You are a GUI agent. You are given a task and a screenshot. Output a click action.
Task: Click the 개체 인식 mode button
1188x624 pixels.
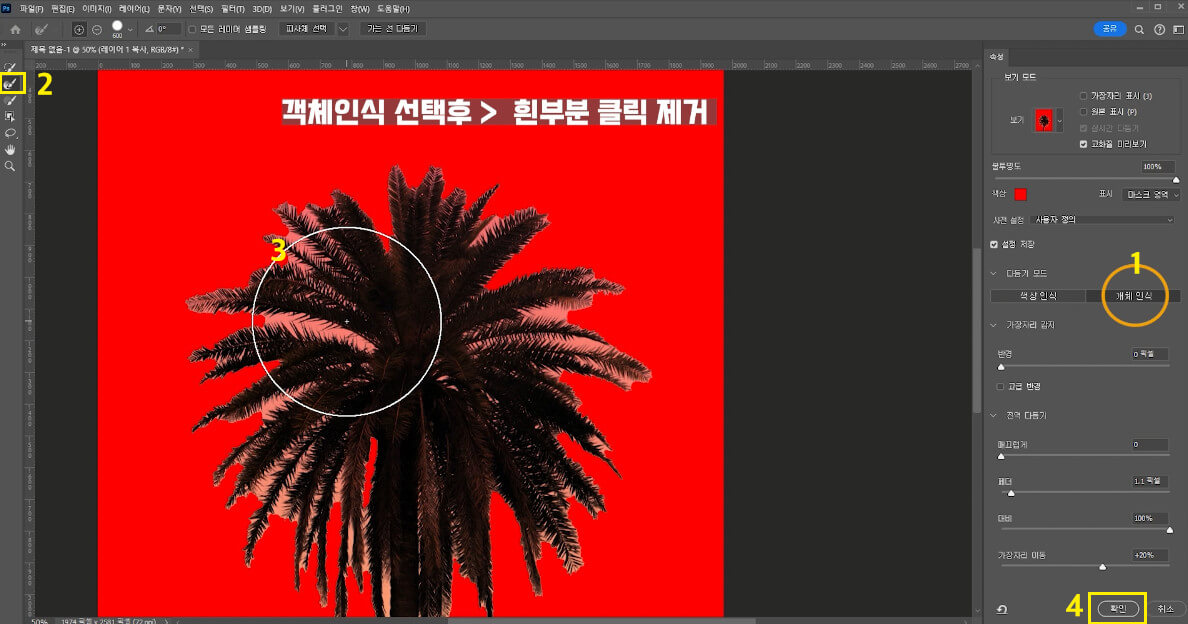click(1133, 295)
